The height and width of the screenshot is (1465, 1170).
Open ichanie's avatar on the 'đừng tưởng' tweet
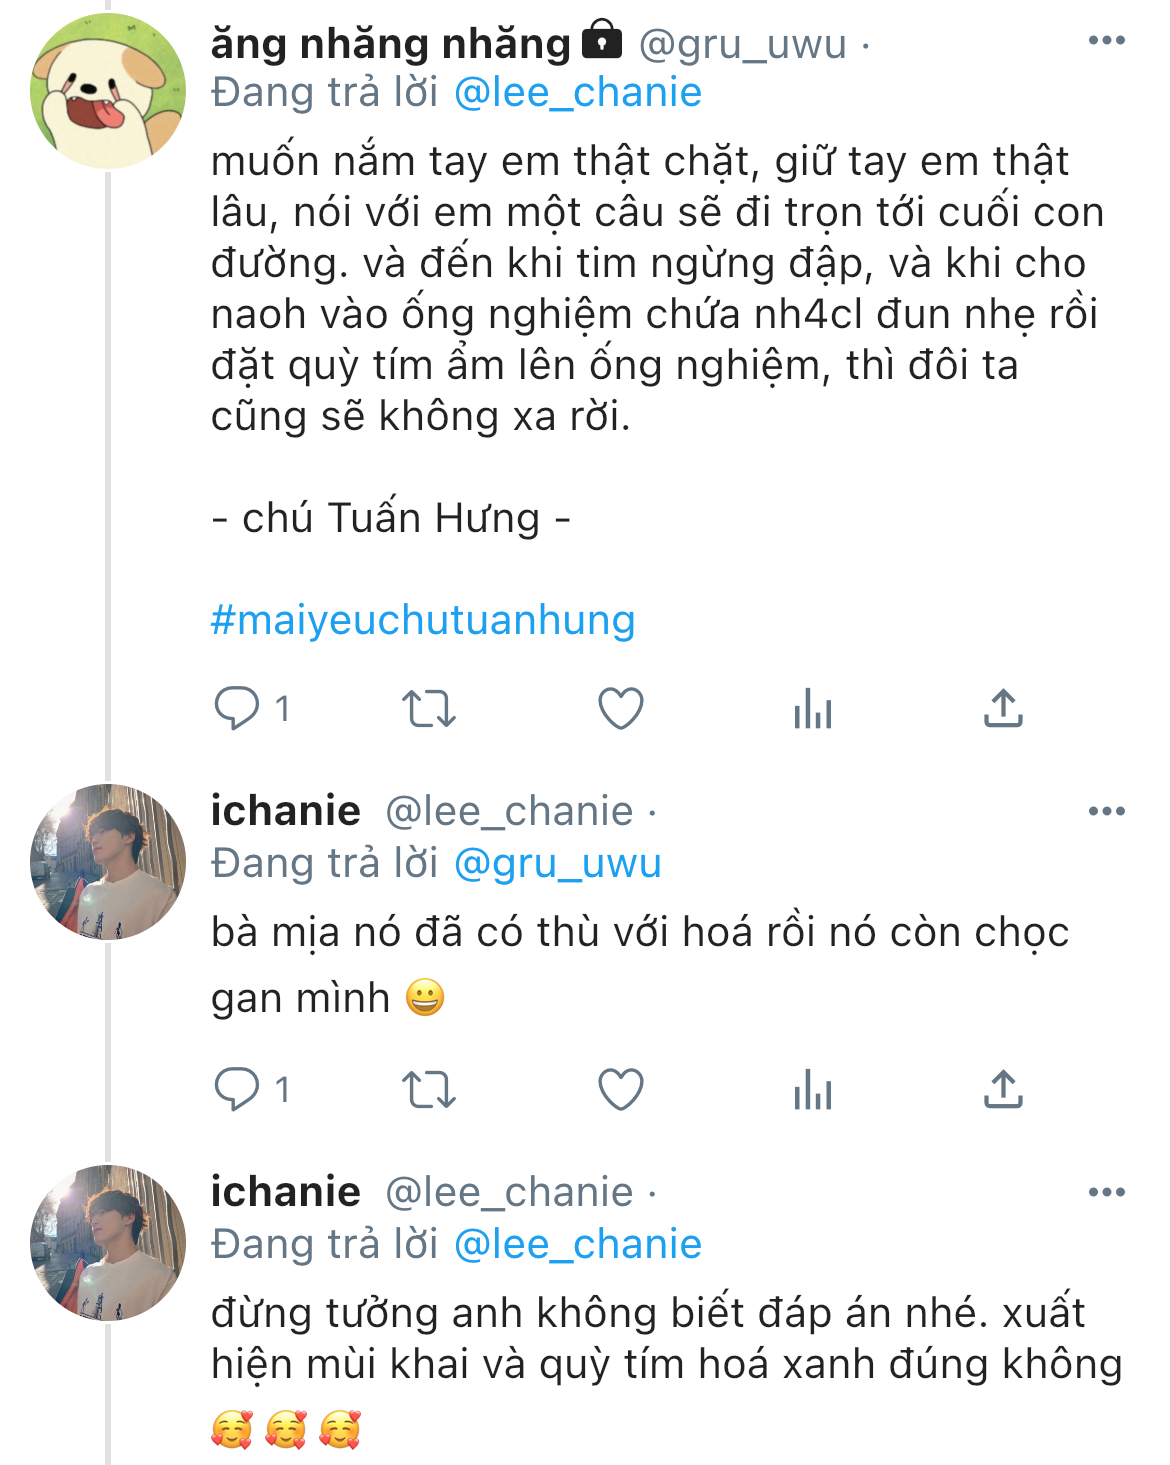tap(108, 1243)
